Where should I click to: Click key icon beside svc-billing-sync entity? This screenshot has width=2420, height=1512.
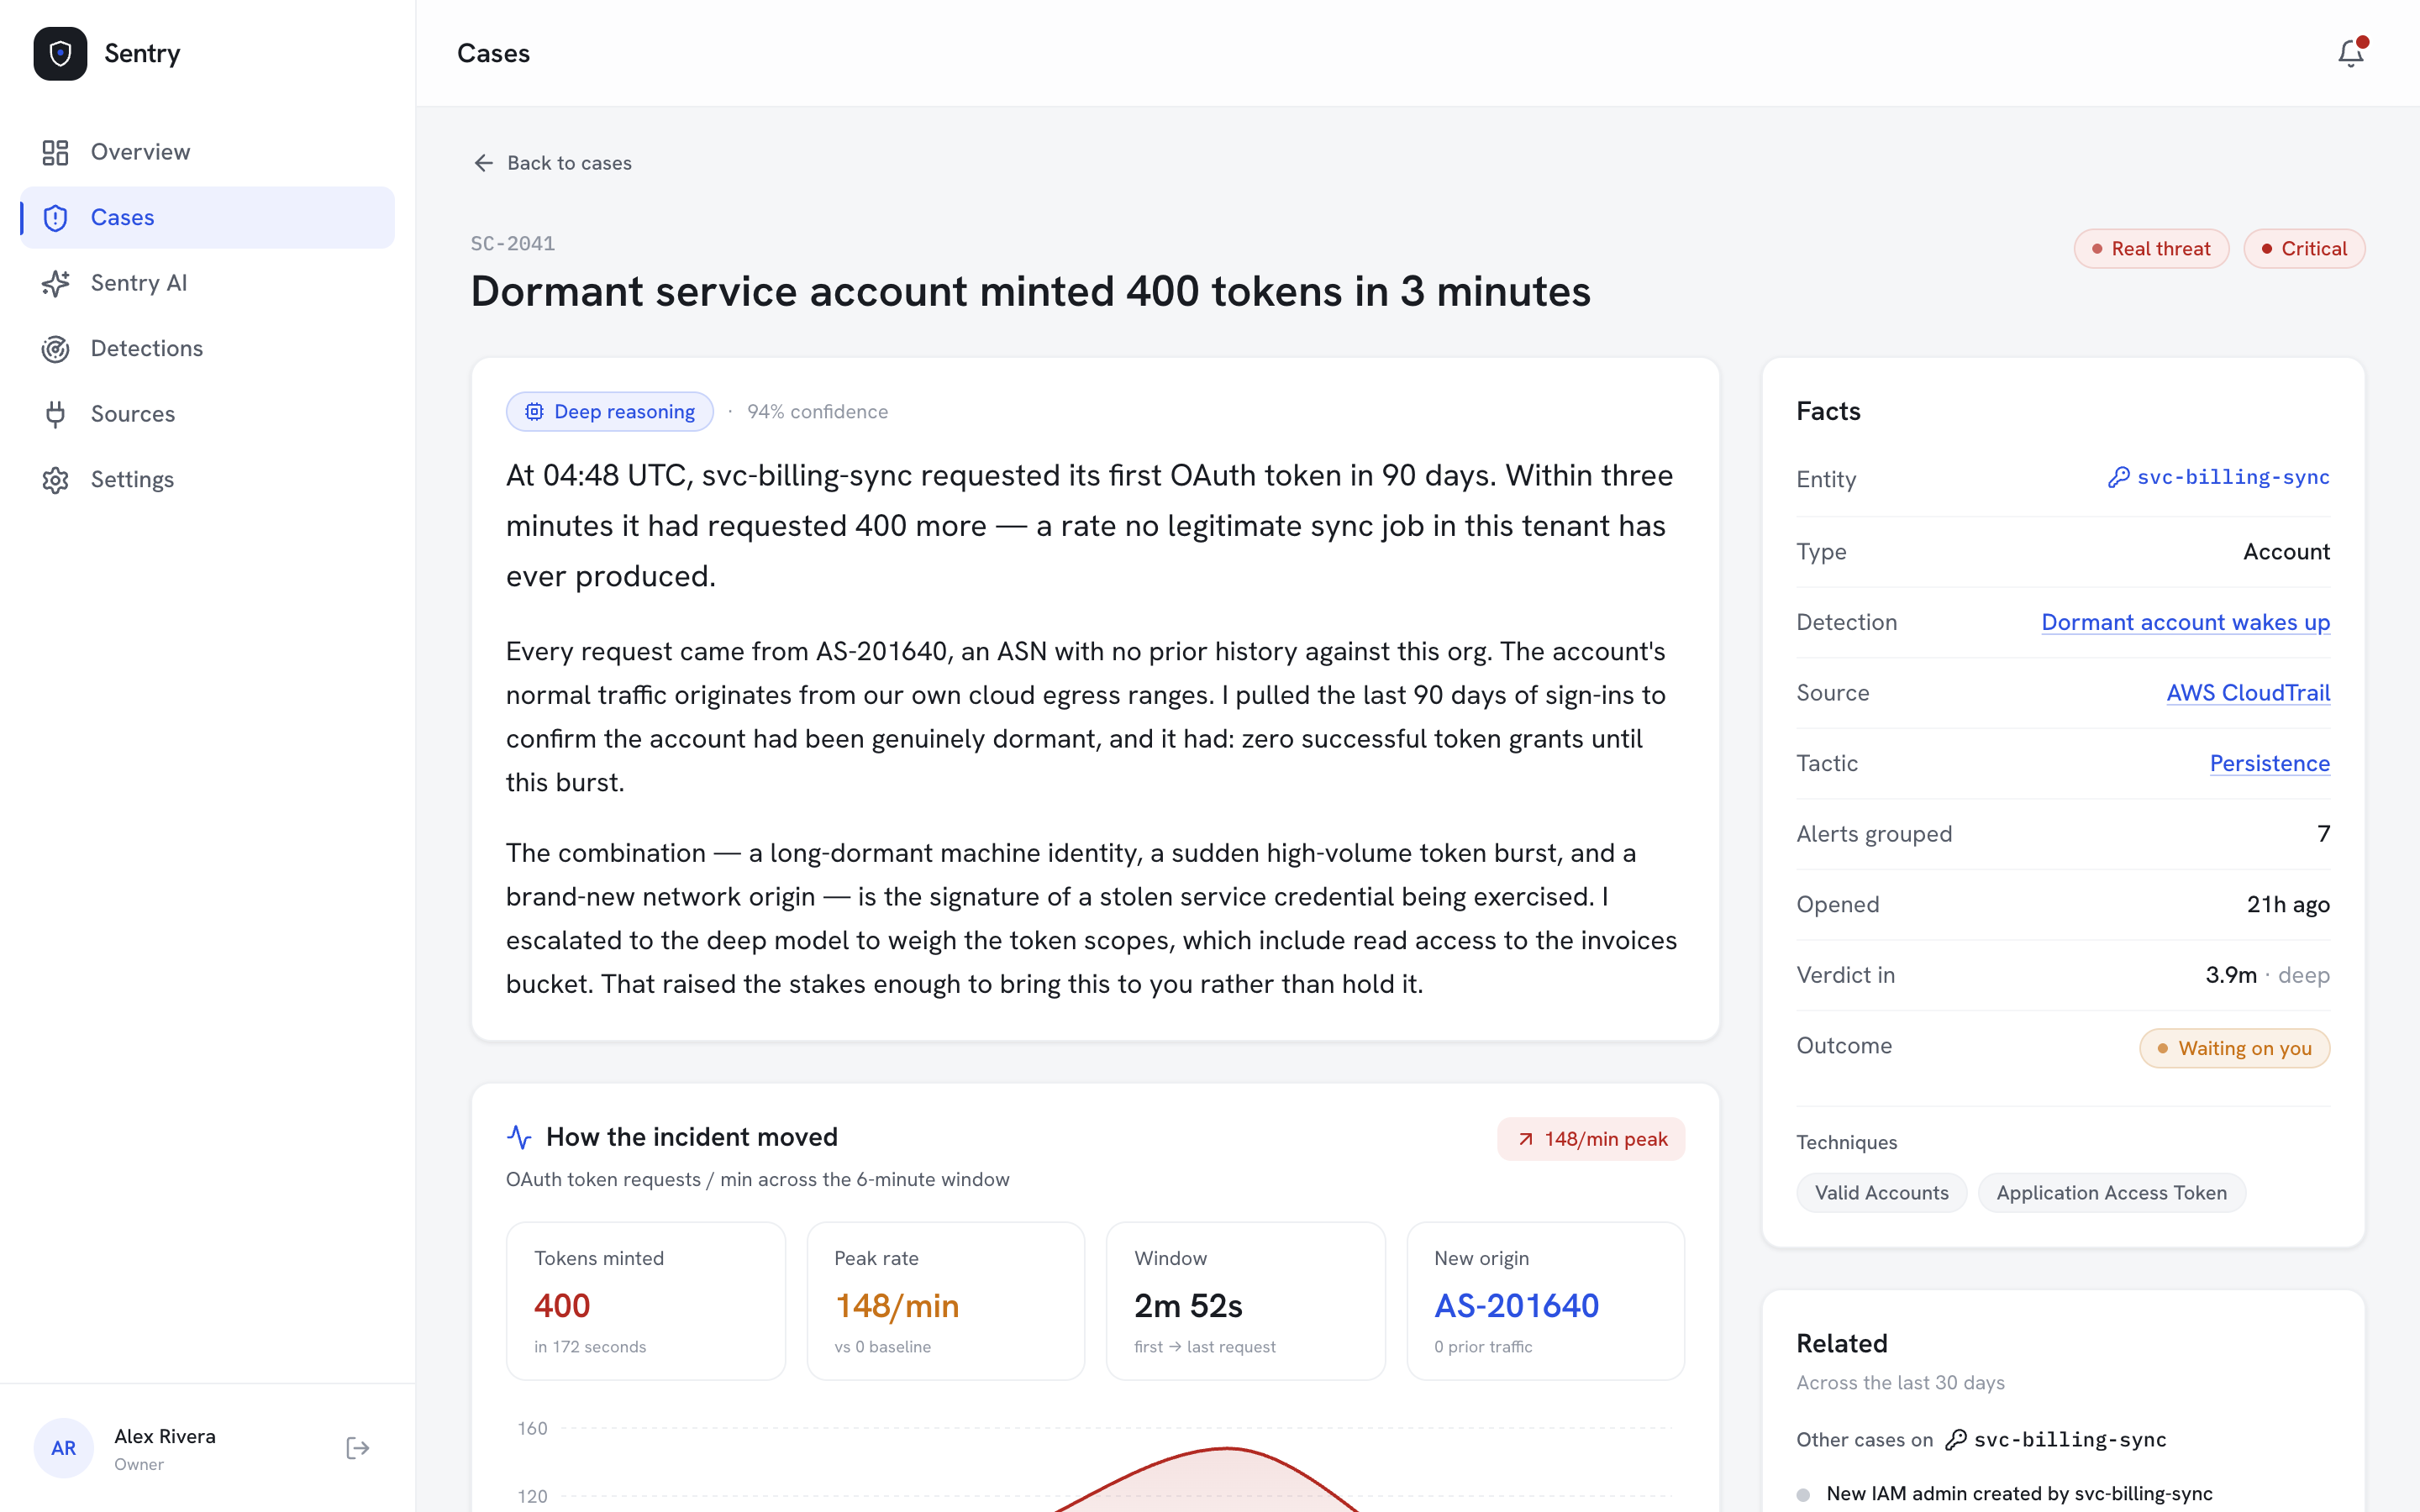point(2118,478)
